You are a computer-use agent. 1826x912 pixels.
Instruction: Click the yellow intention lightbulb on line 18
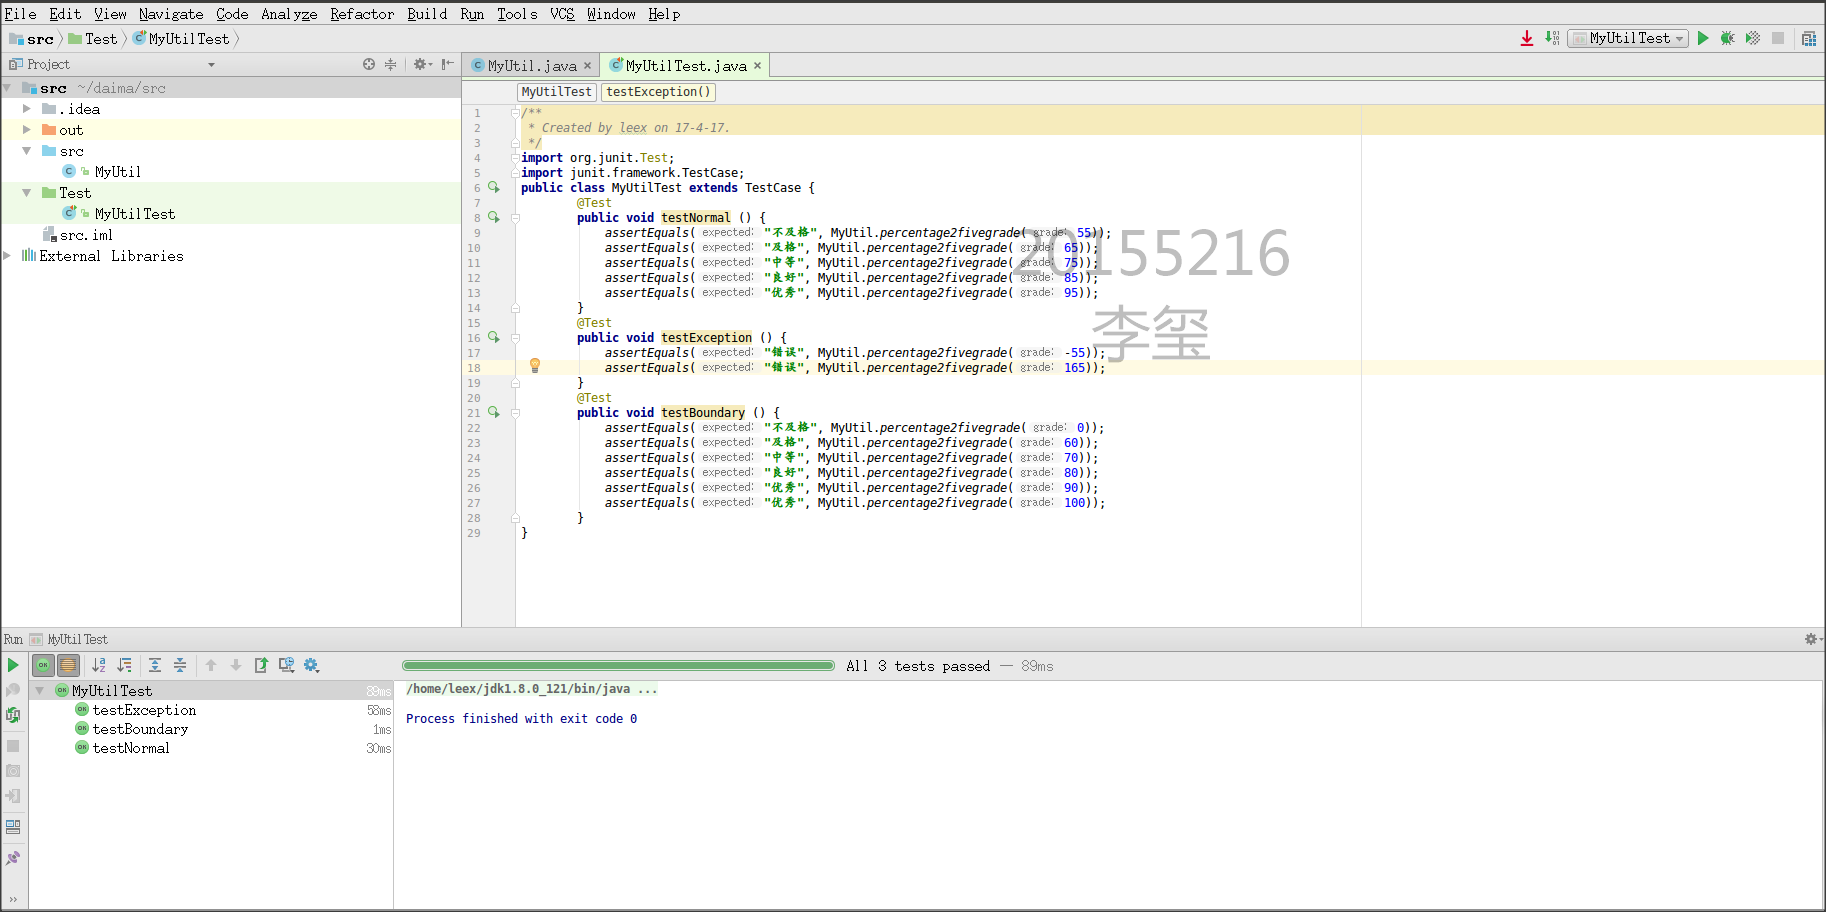tap(535, 366)
